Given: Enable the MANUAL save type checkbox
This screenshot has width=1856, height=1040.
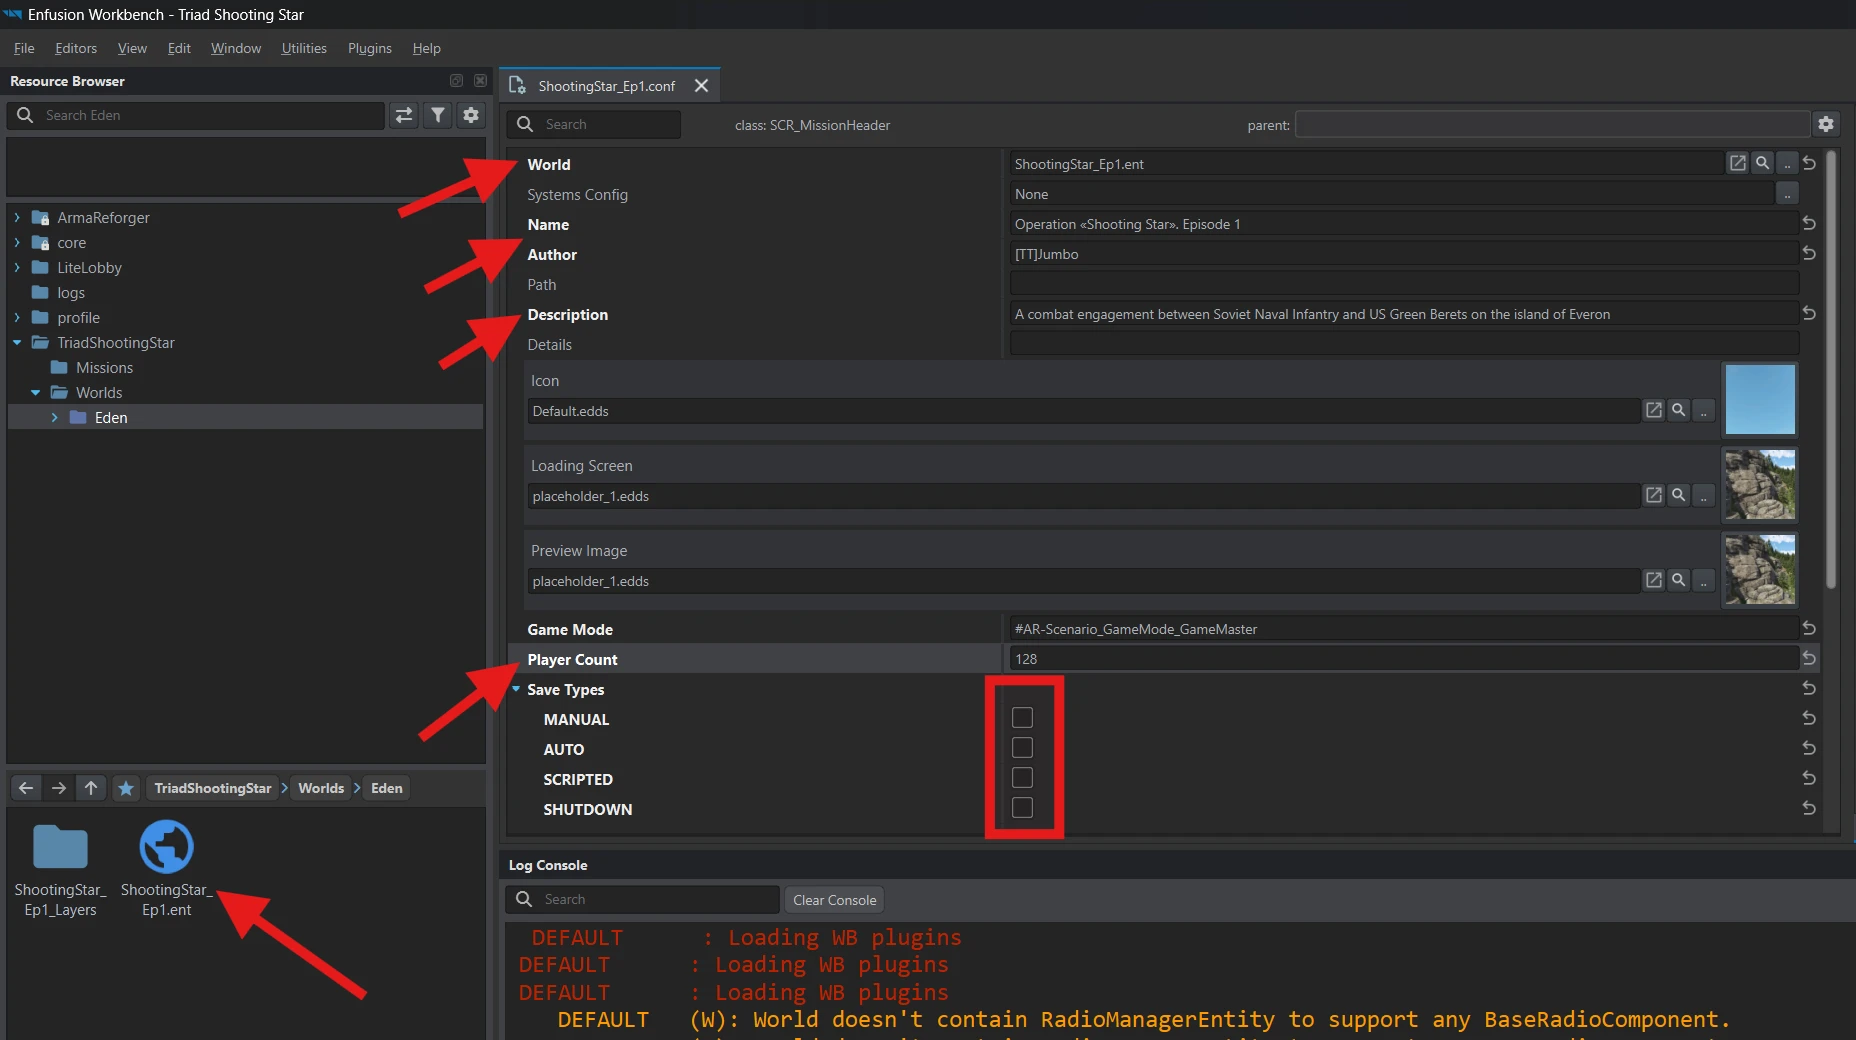Looking at the screenshot, I should tap(1022, 718).
